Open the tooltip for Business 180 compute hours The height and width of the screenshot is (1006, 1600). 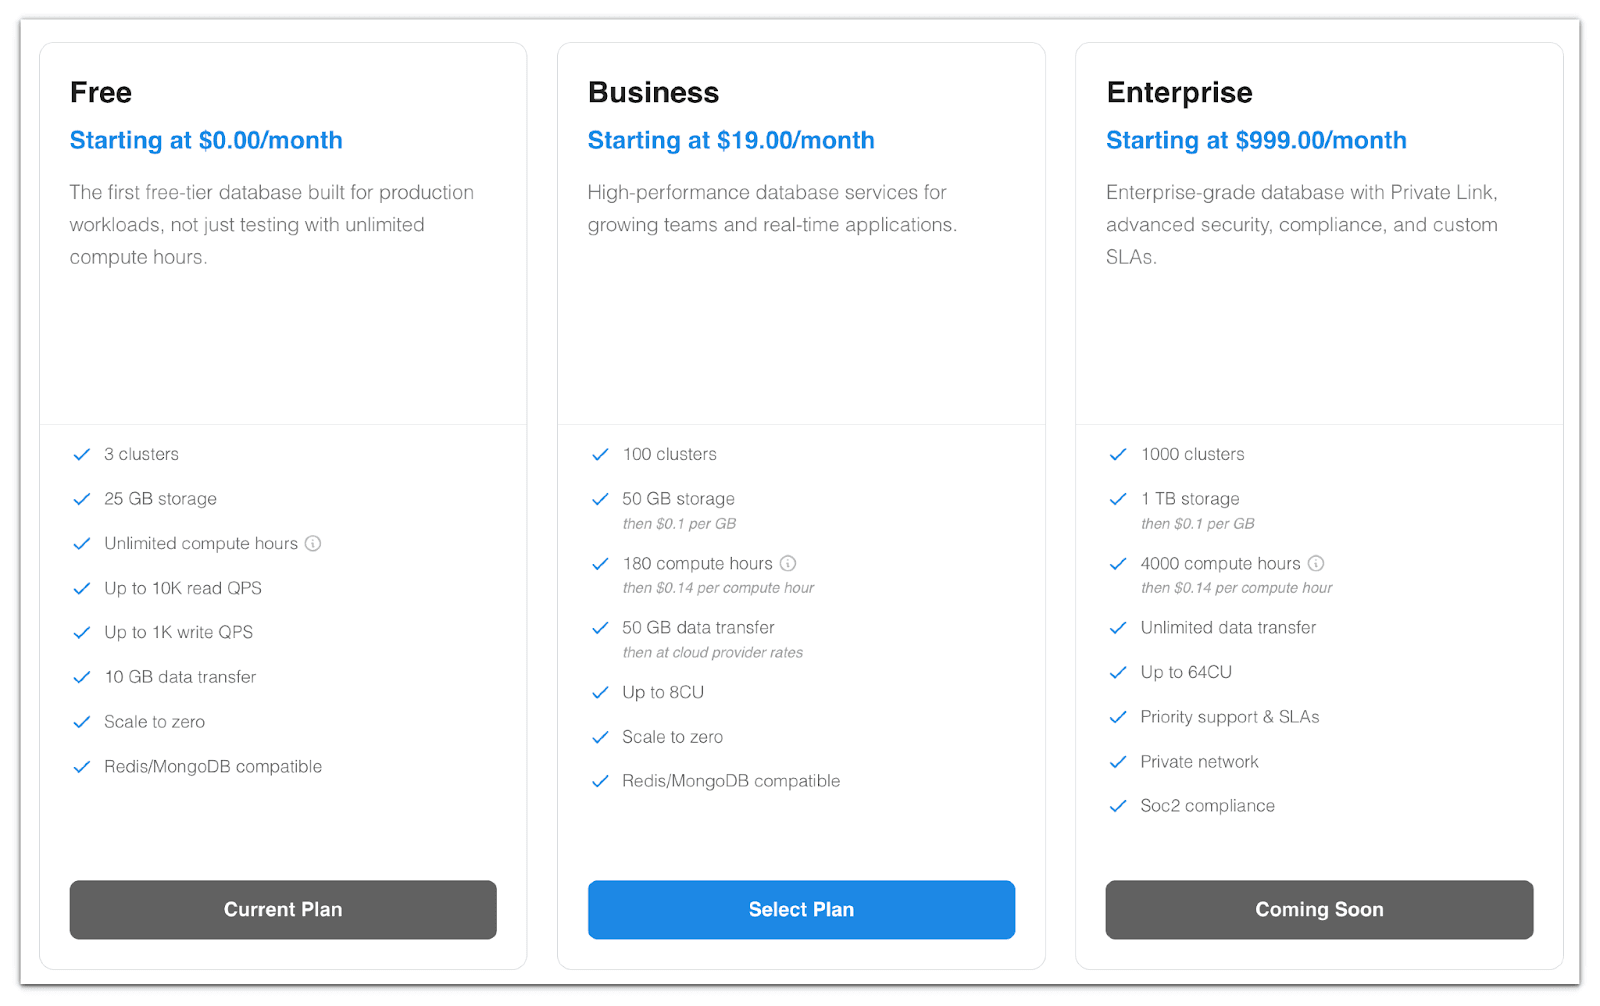tap(788, 563)
